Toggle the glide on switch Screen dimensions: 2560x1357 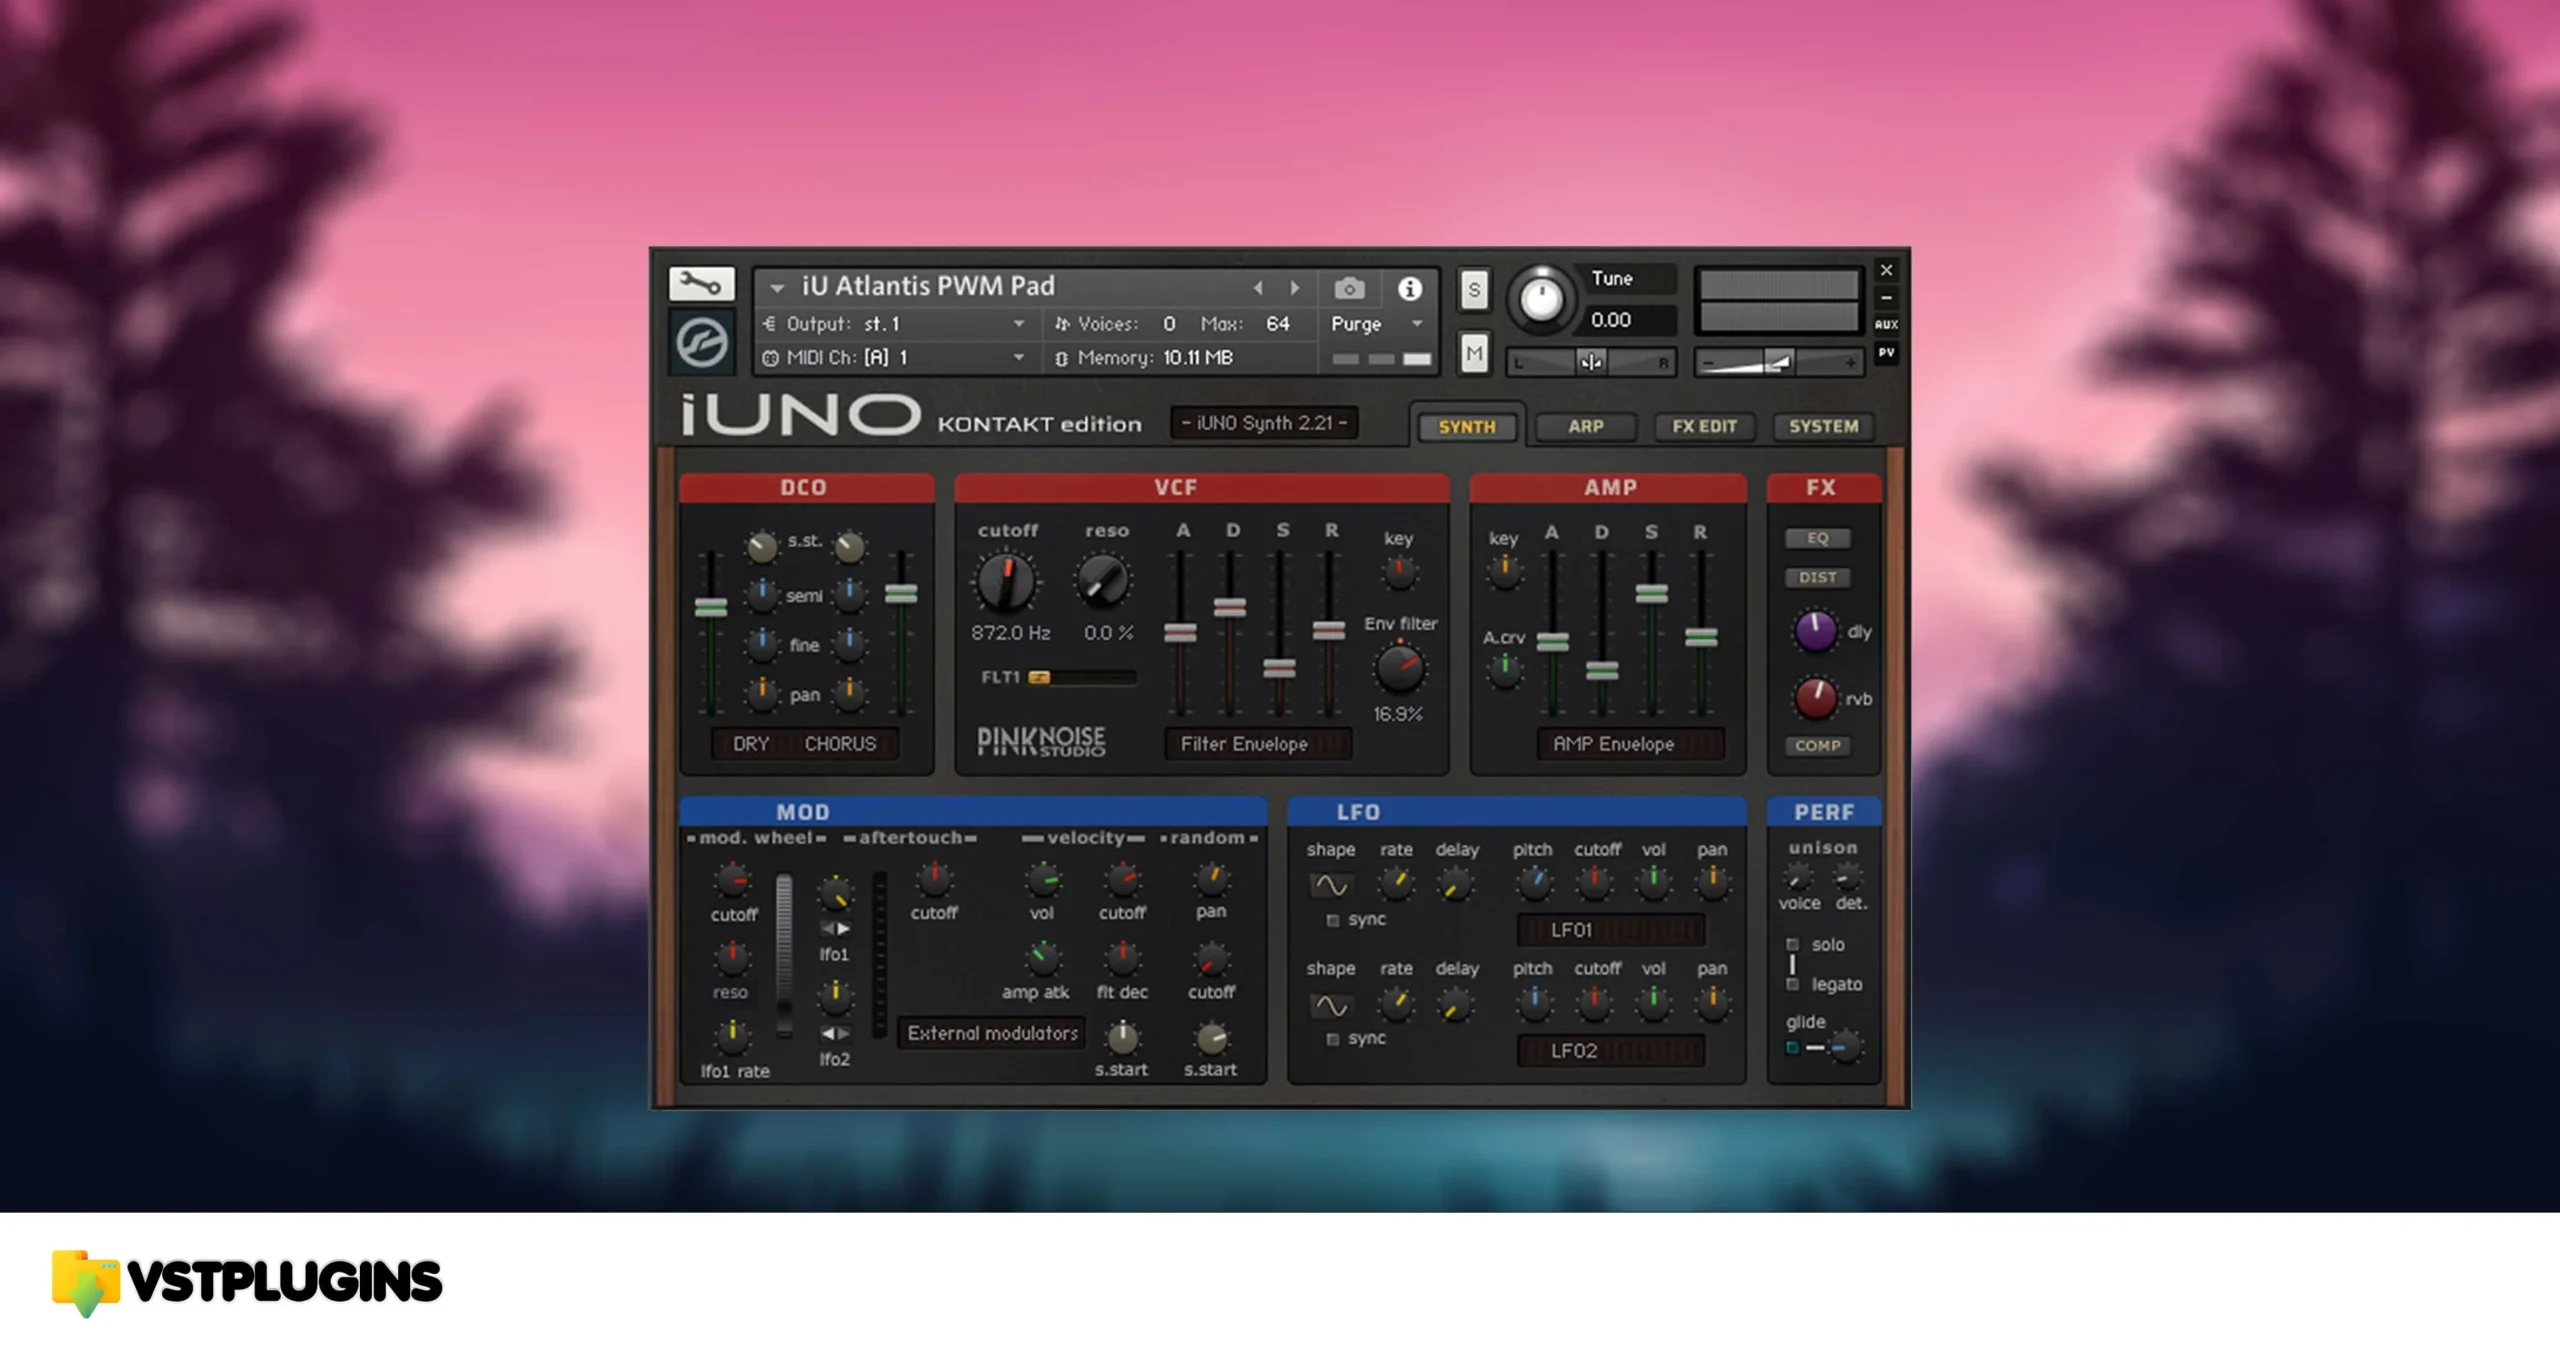[x=1792, y=1048]
